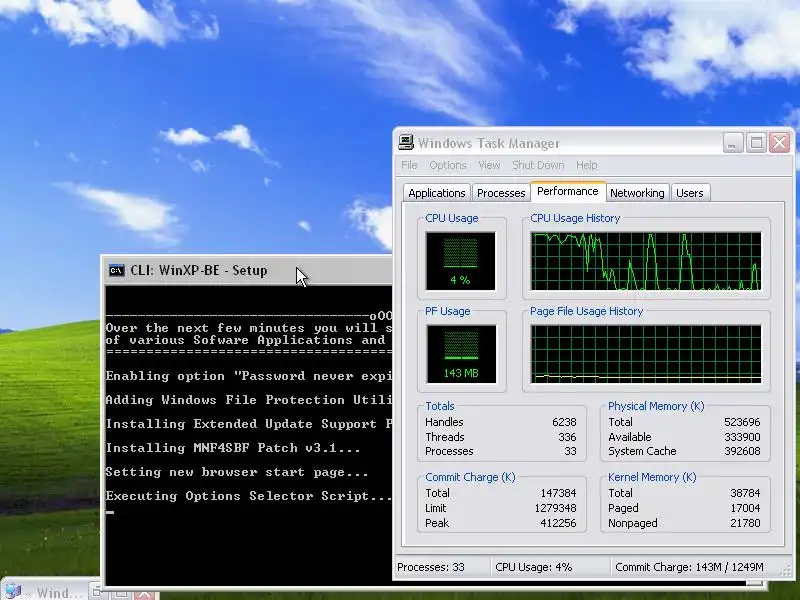Viewport: 800px width, 600px height.
Task: Open the Shut Down menu
Action: coord(538,165)
